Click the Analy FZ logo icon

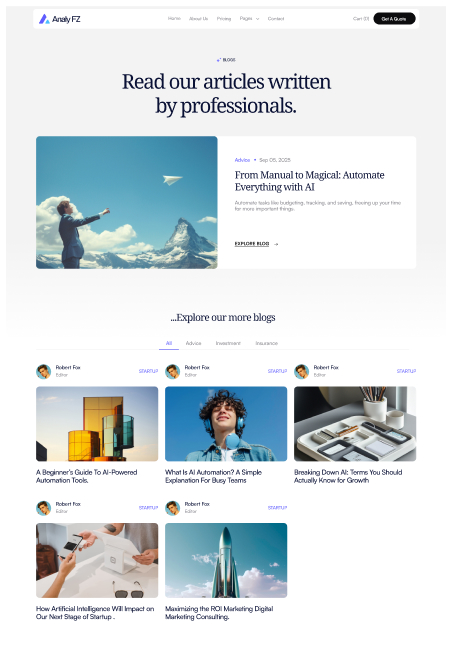(44, 19)
